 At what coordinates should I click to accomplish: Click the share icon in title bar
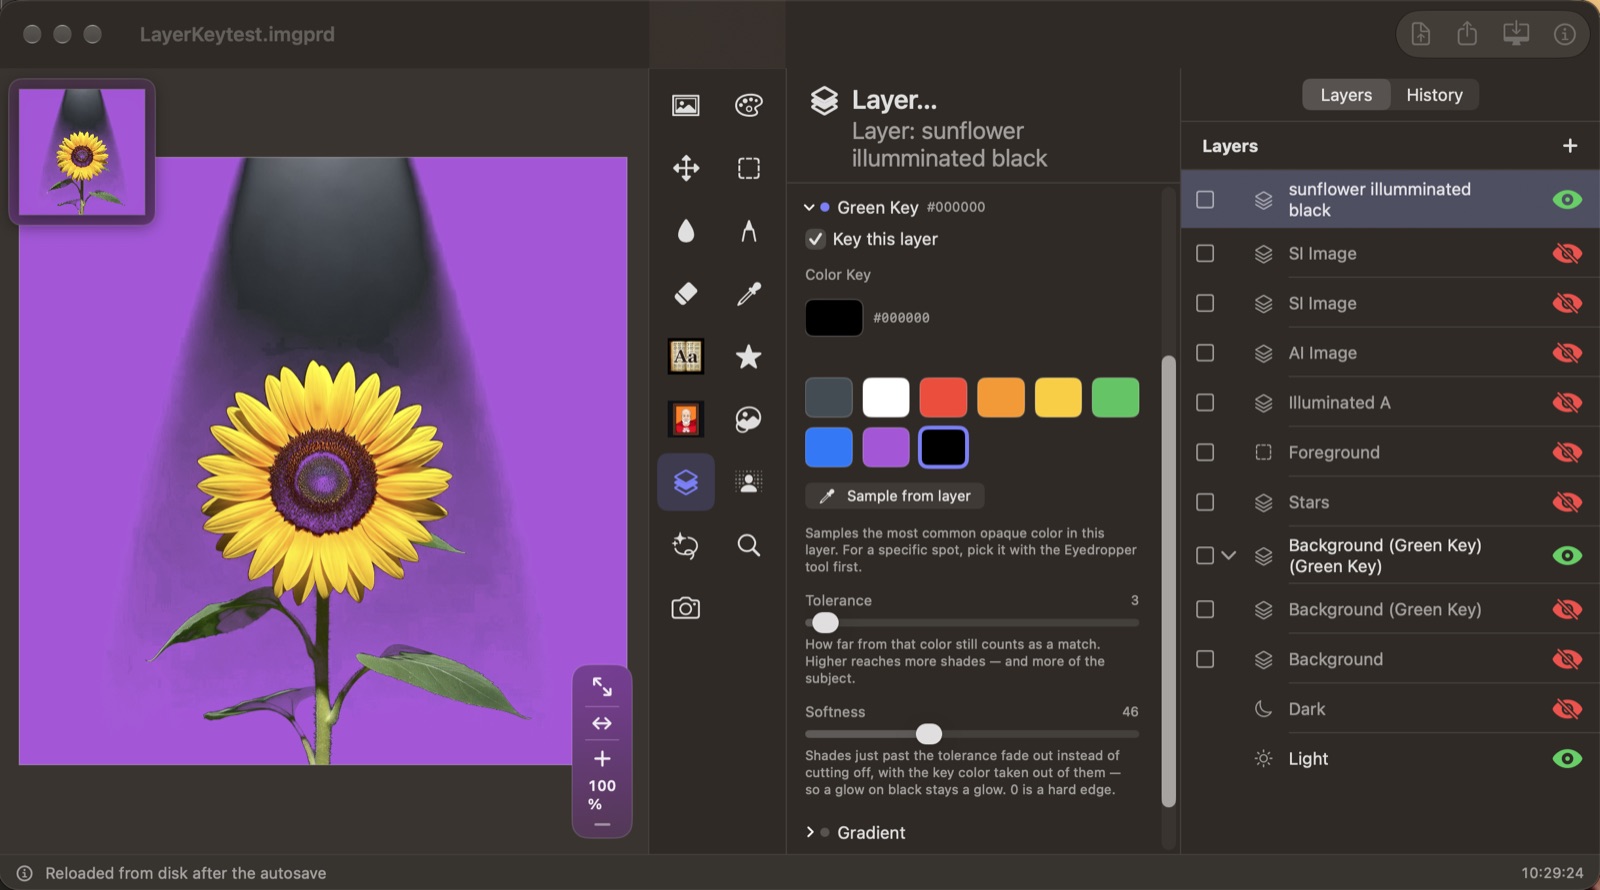coord(1467,34)
